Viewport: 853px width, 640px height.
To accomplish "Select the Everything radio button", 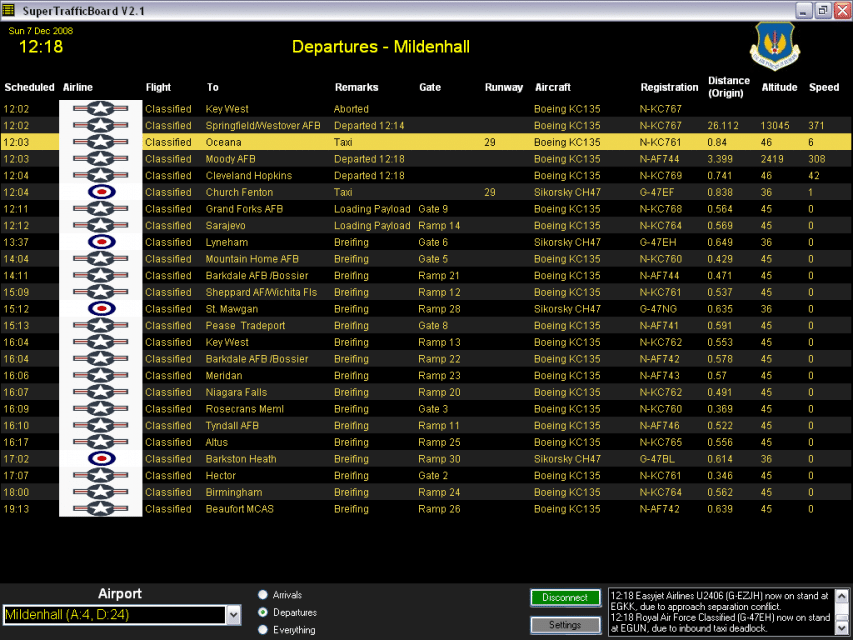I will point(263,630).
